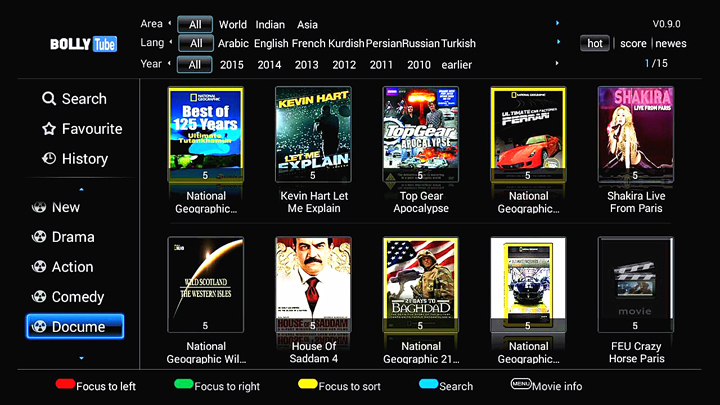Select All in the Year filter

[194, 64]
